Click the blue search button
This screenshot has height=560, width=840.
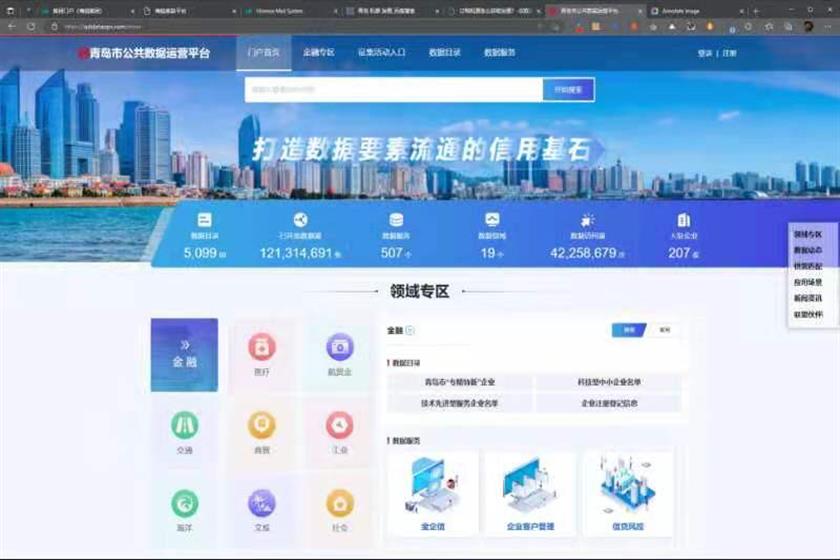568,90
